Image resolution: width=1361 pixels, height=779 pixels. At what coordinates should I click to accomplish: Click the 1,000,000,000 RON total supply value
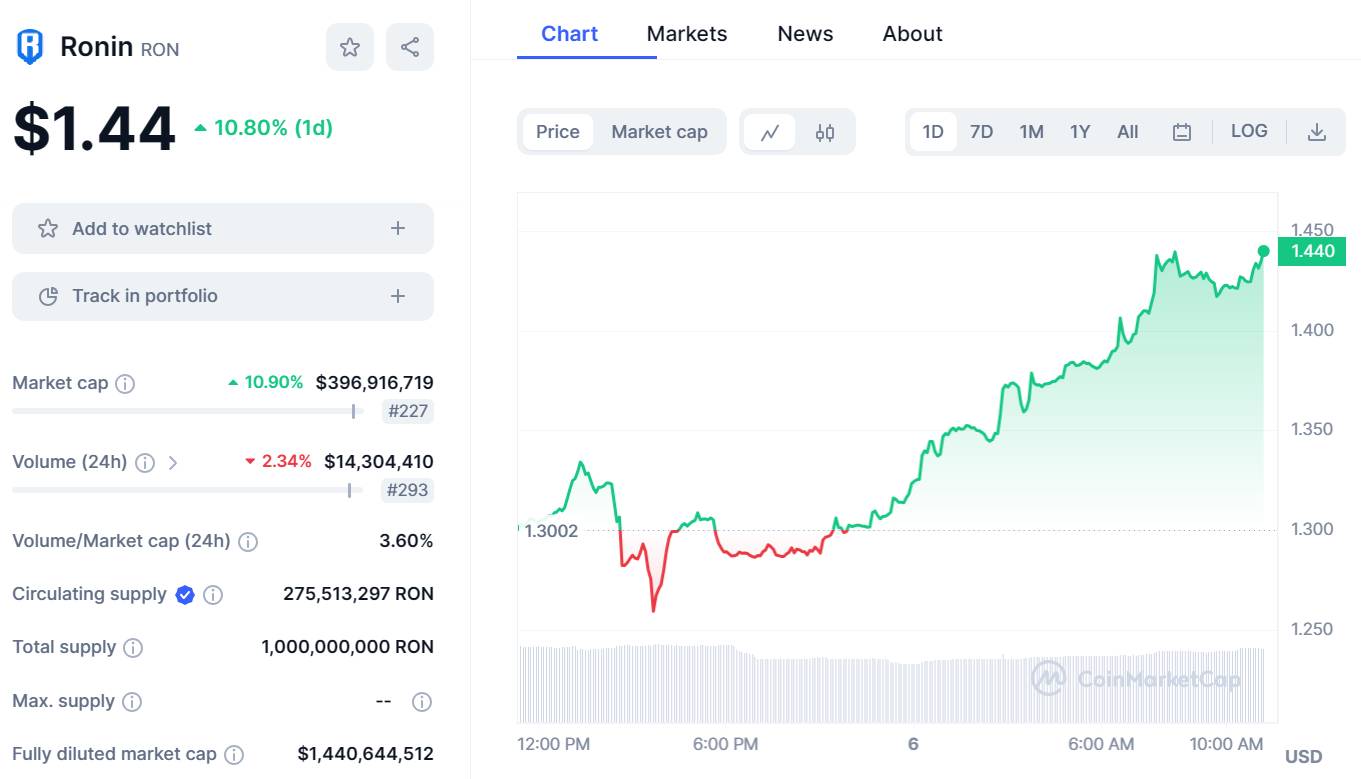(x=347, y=646)
